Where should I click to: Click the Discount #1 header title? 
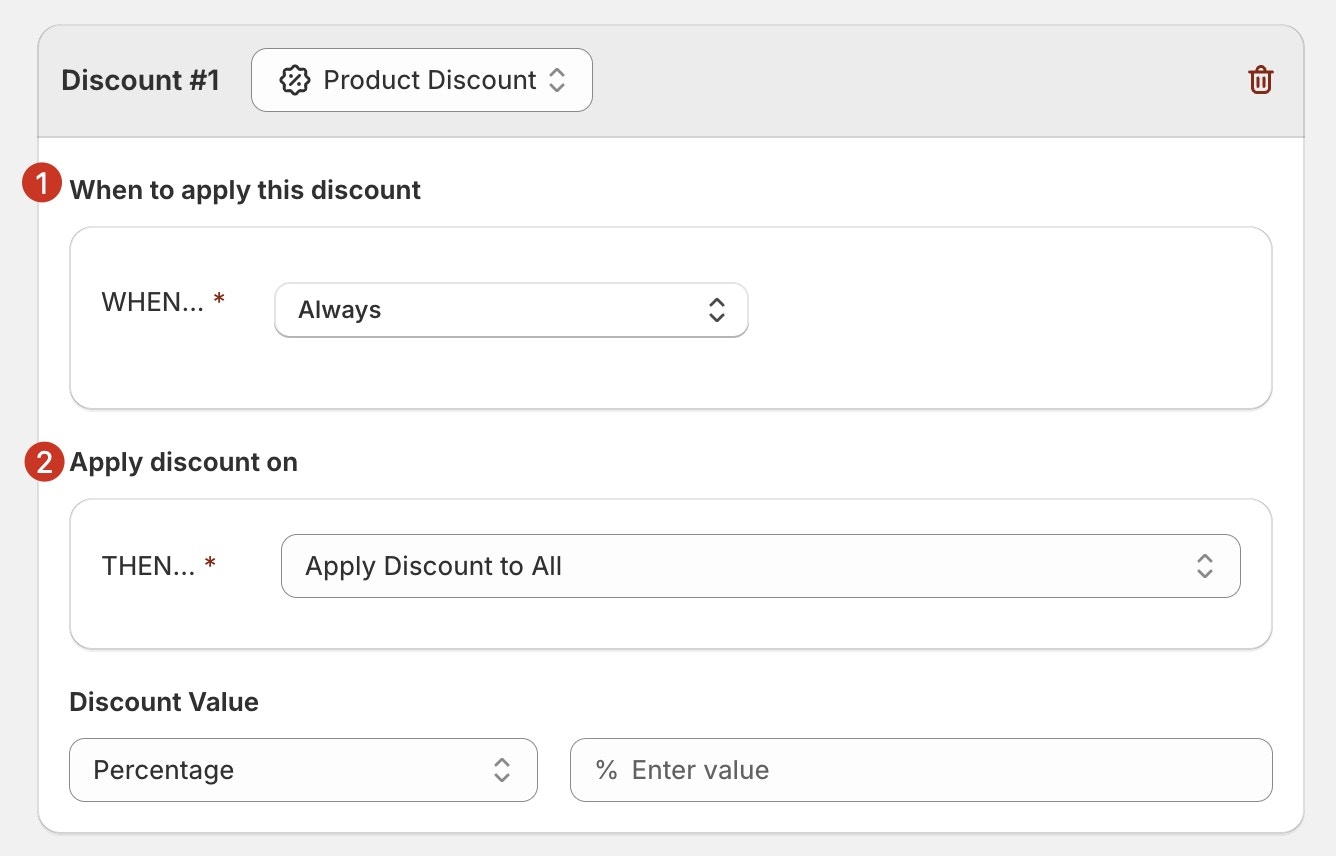(140, 80)
